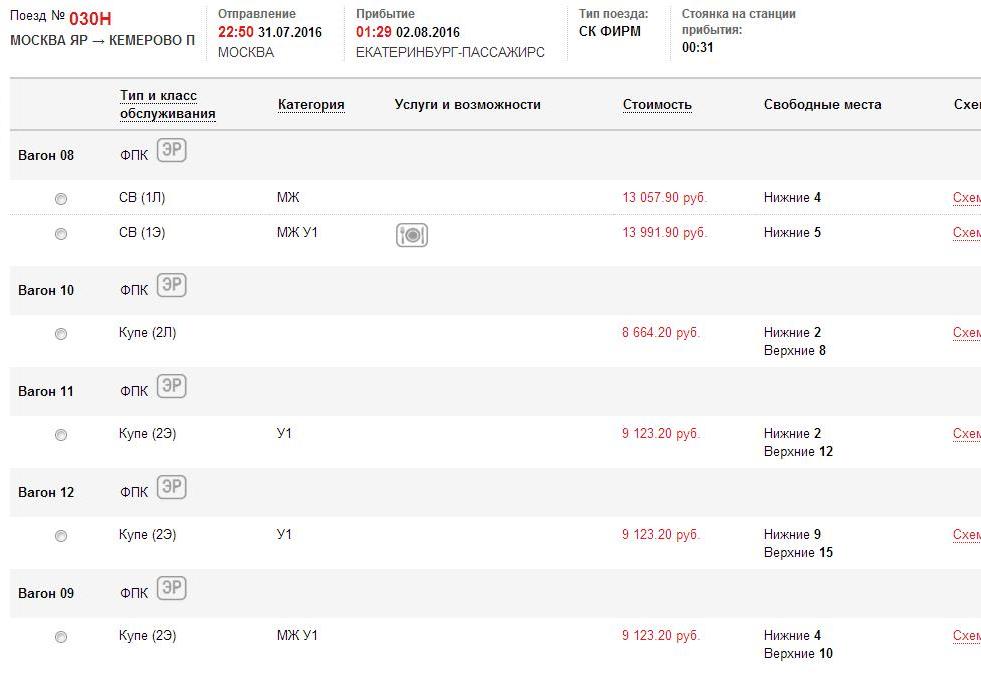Click the ЭР e-registration icon for Вагон 09
The height and width of the screenshot is (691, 981).
click(x=172, y=588)
